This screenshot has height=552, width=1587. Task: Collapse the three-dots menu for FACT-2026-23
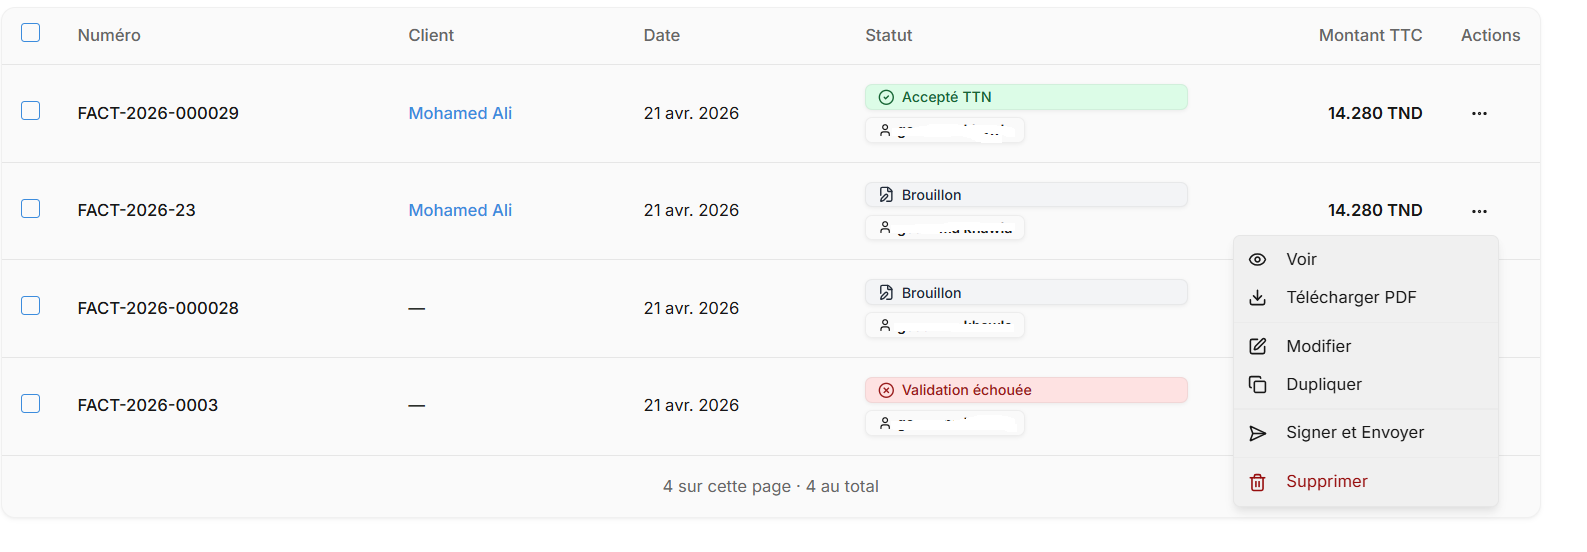[1479, 211]
